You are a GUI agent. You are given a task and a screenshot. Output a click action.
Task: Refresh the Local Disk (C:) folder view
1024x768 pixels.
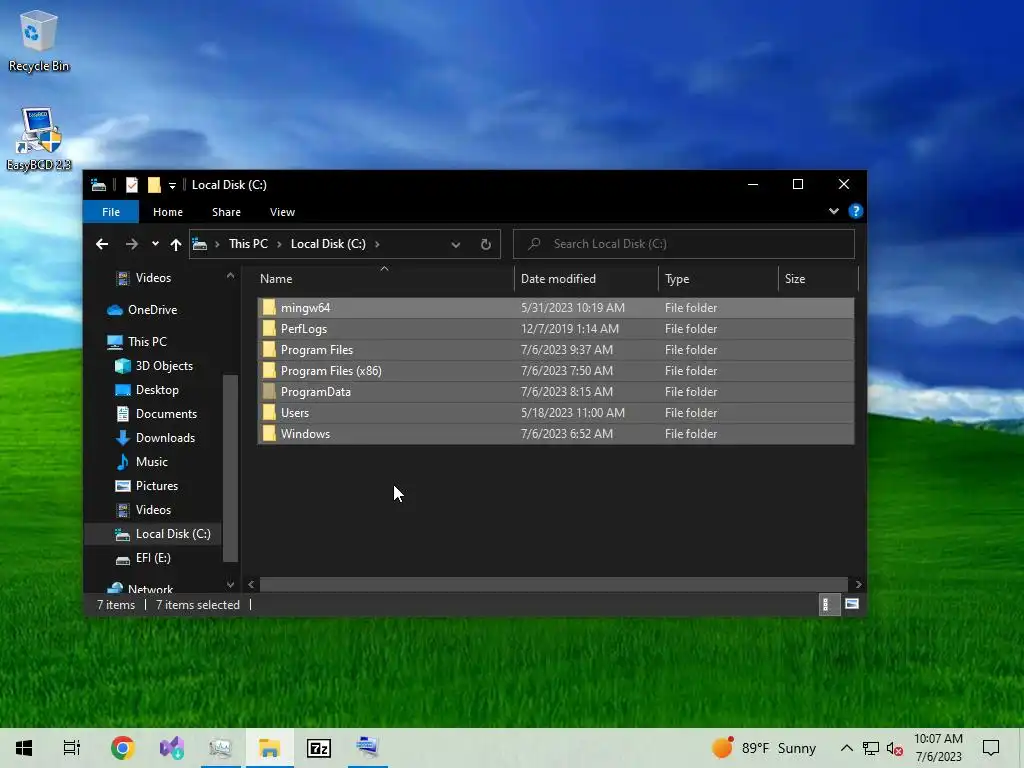pyautogui.click(x=486, y=244)
